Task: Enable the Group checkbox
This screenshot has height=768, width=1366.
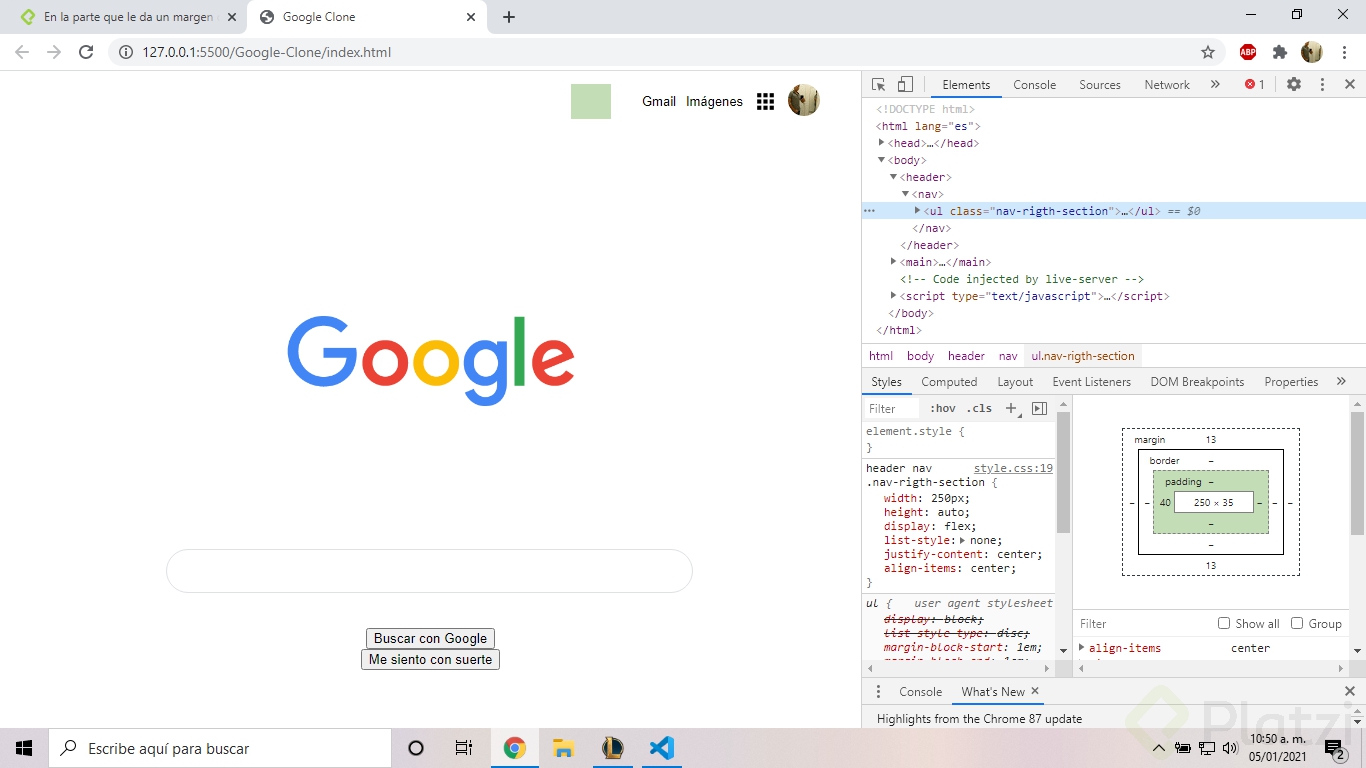Action: point(1297,623)
